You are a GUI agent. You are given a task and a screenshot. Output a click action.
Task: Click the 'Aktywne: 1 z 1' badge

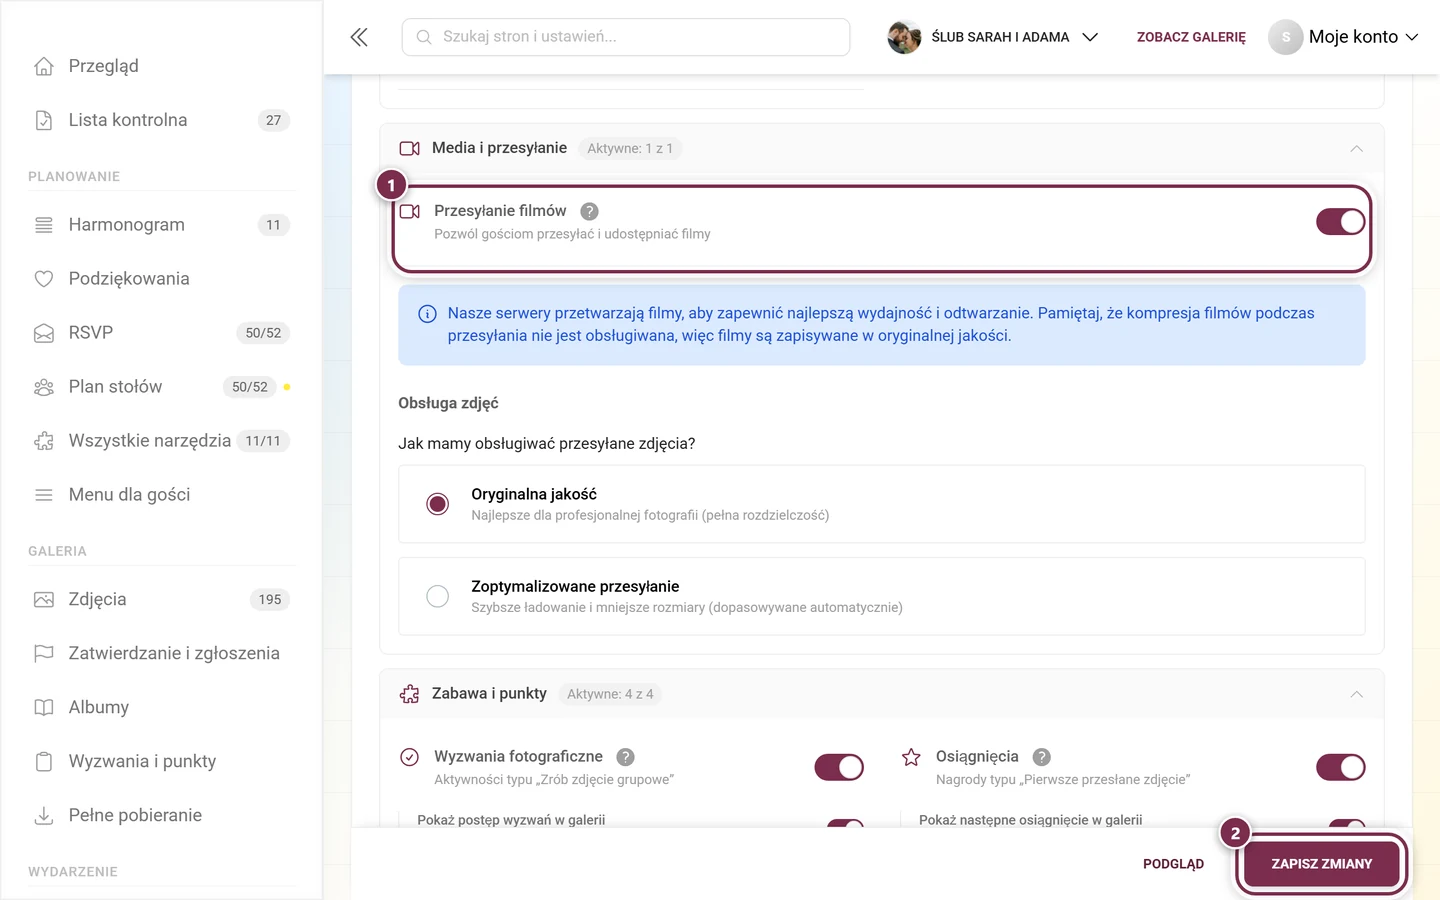coord(630,149)
